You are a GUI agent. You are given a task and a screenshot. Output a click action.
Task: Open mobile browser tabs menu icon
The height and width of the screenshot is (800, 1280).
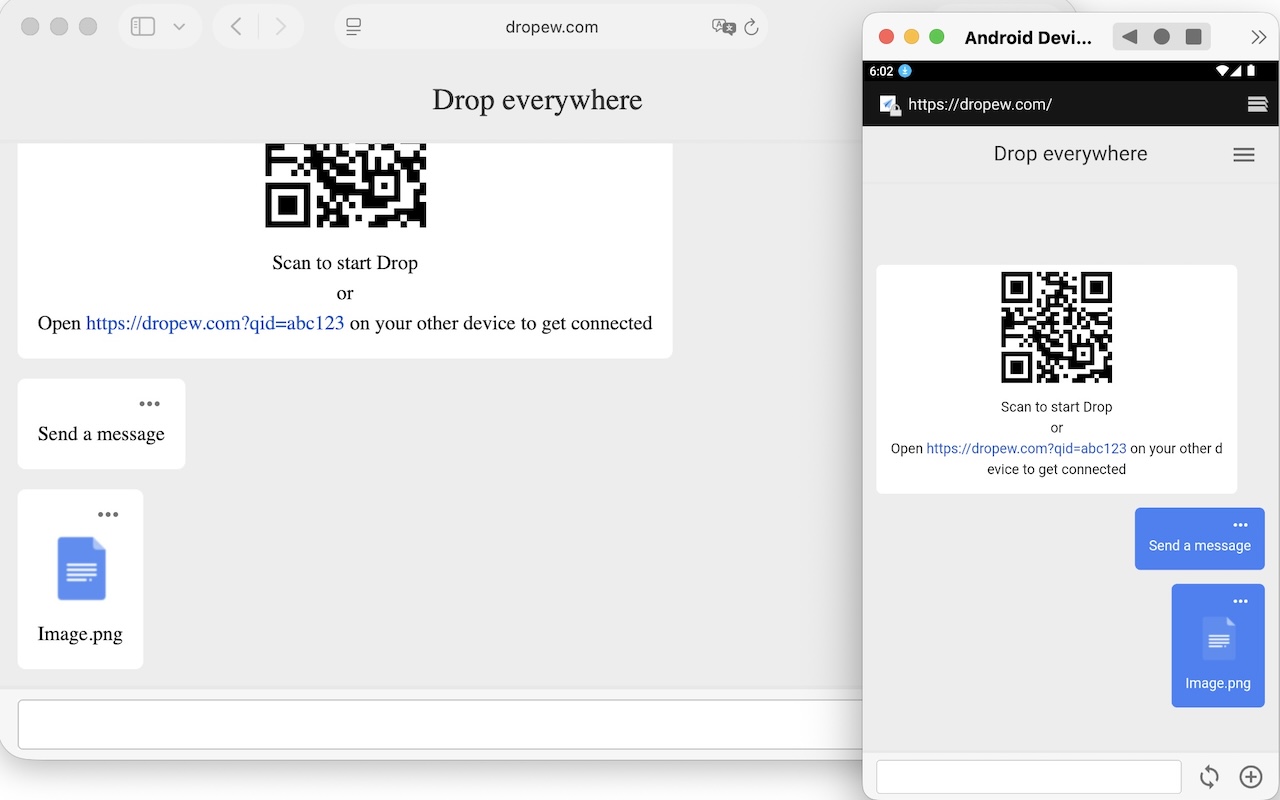[1258, 104]
